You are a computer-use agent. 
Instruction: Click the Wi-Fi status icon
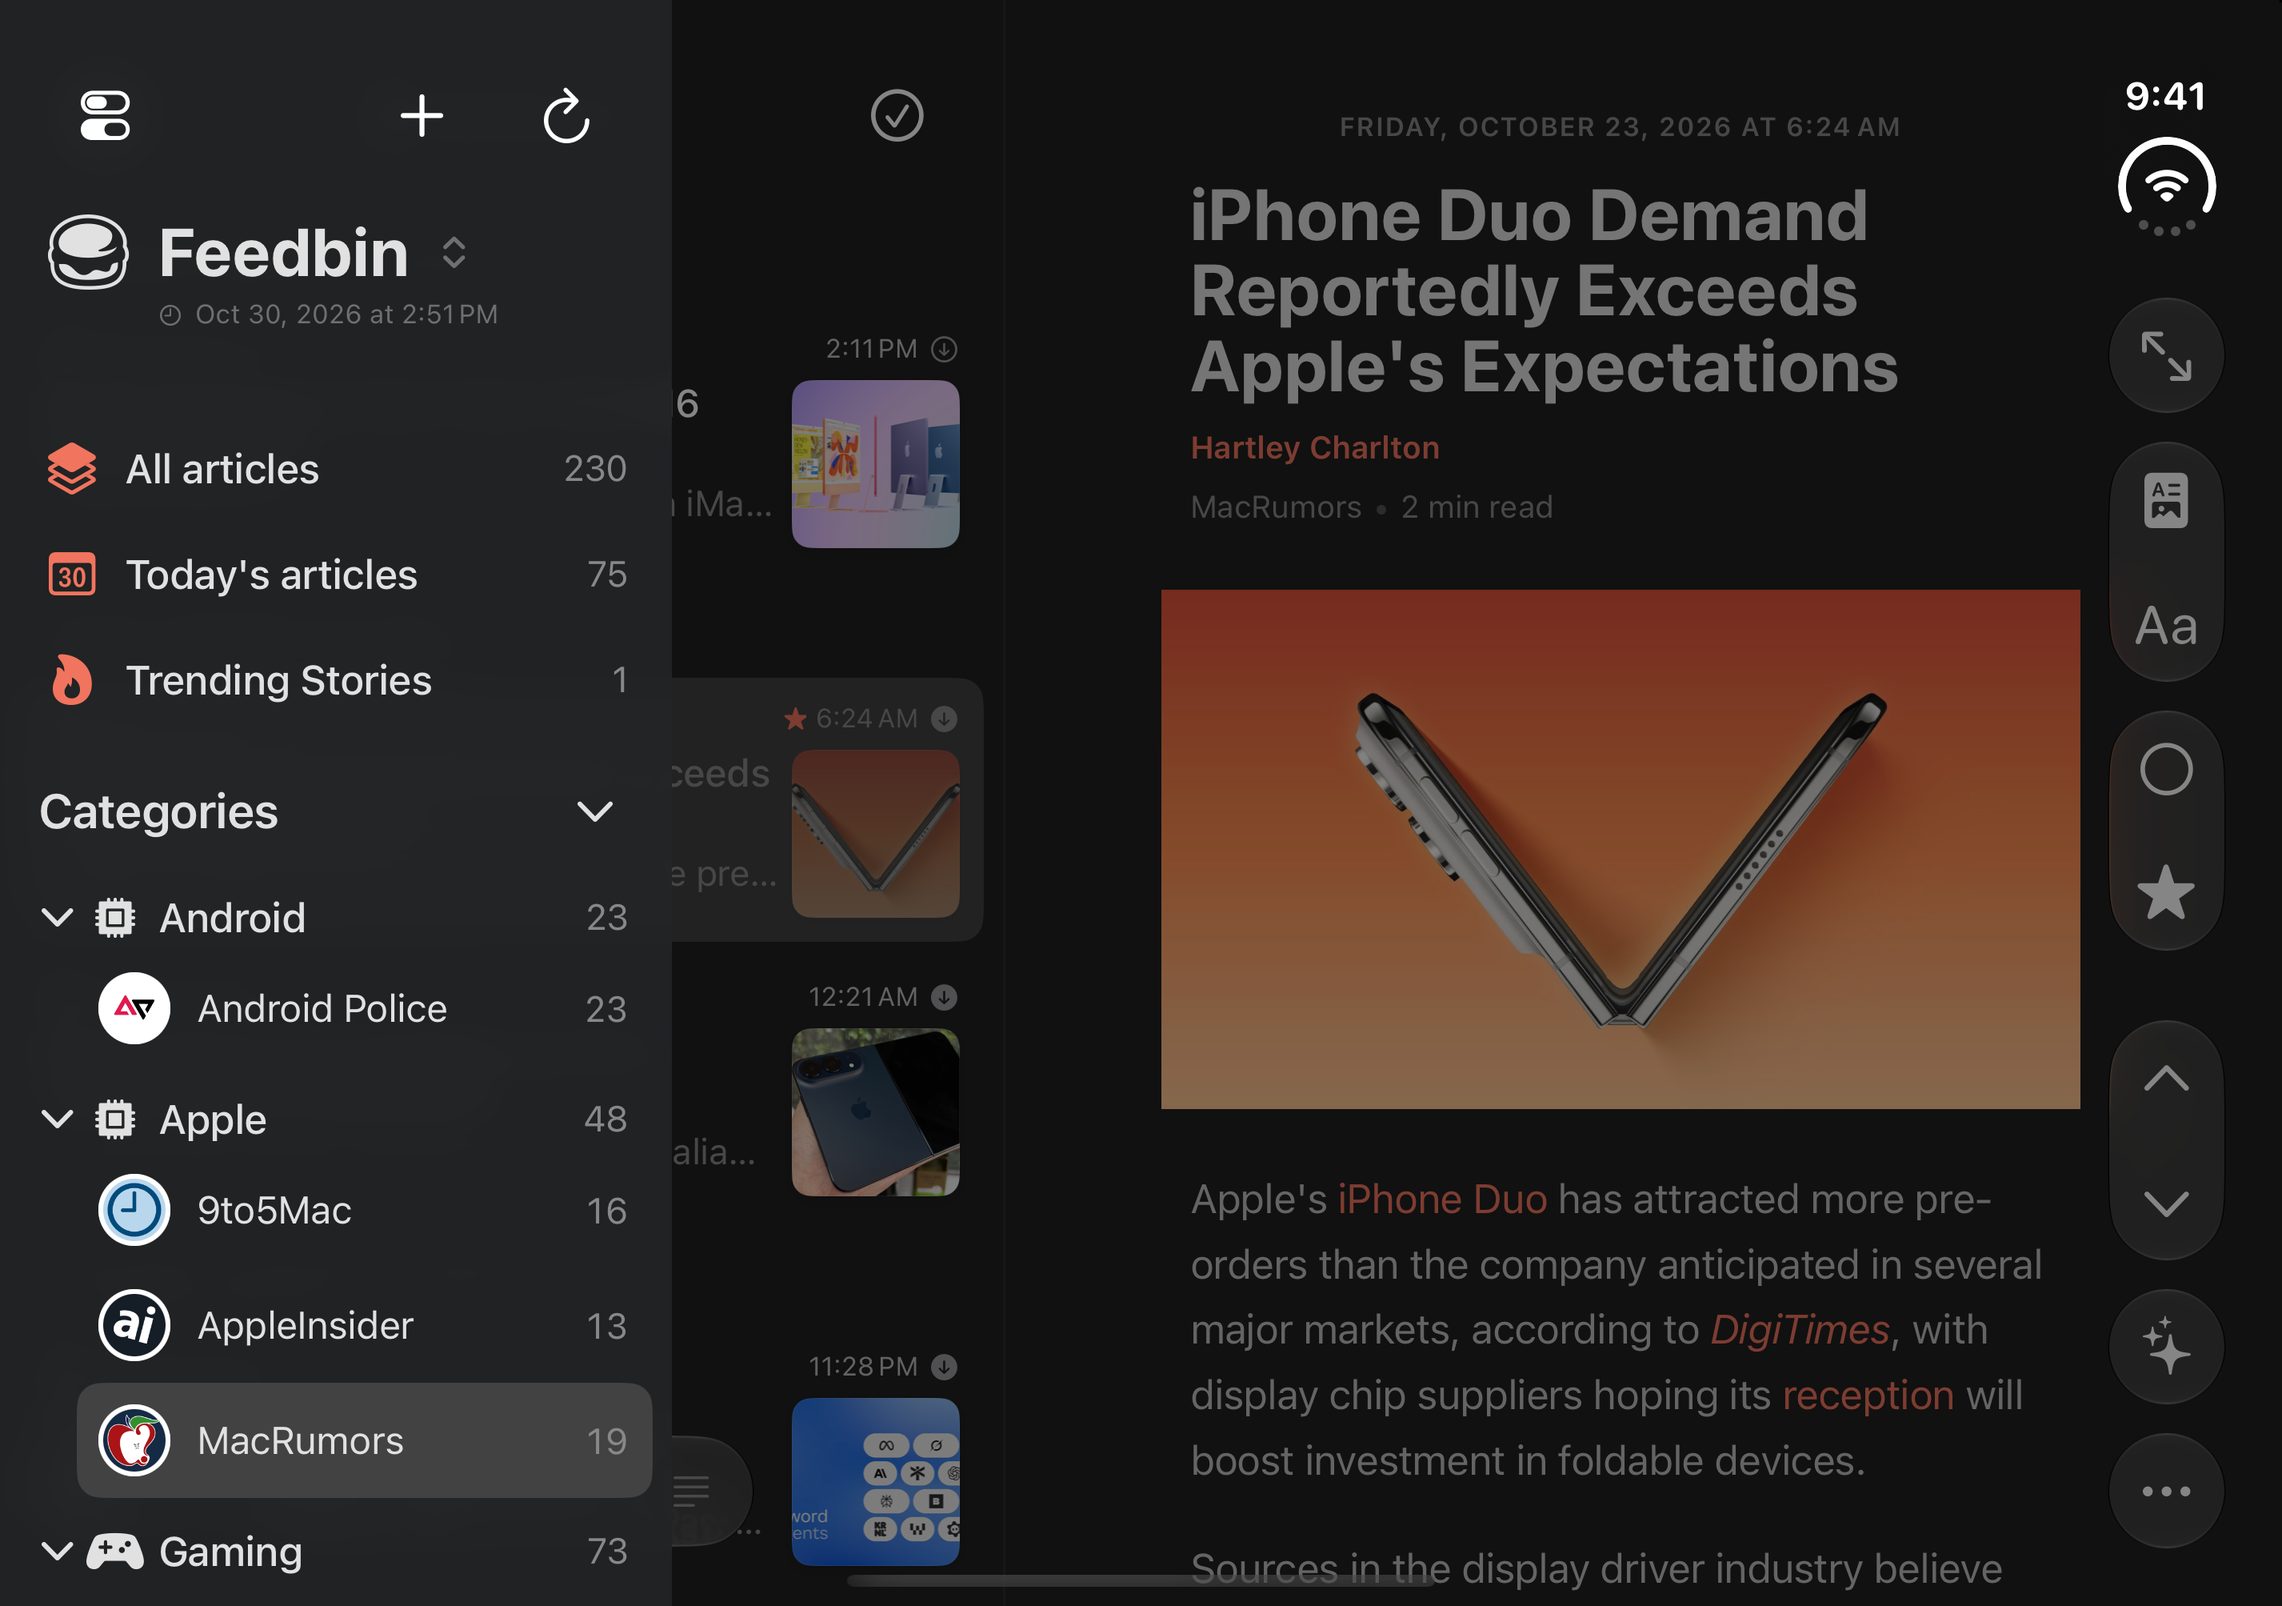point(2166,186)
